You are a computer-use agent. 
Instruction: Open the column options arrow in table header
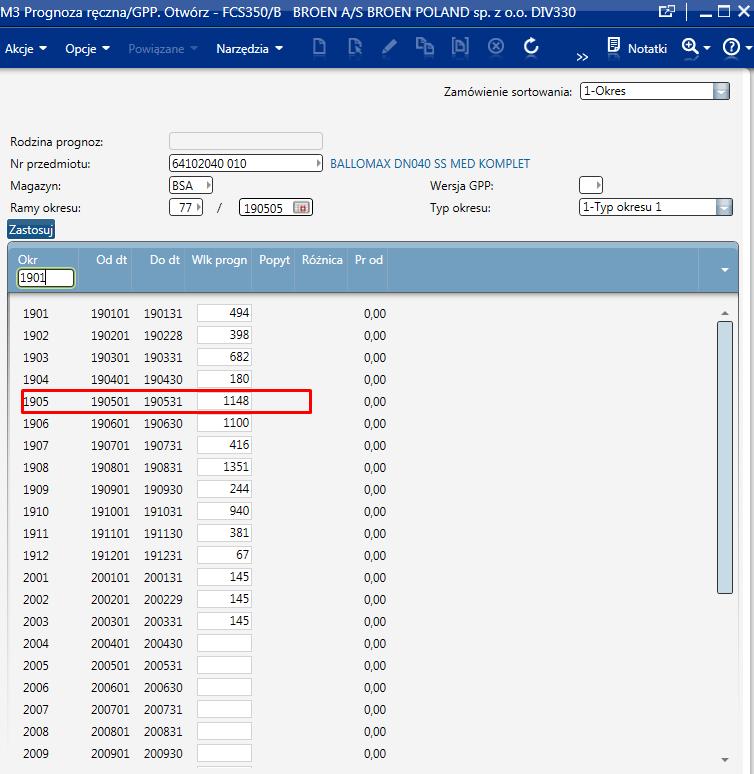tap(725, 270)
